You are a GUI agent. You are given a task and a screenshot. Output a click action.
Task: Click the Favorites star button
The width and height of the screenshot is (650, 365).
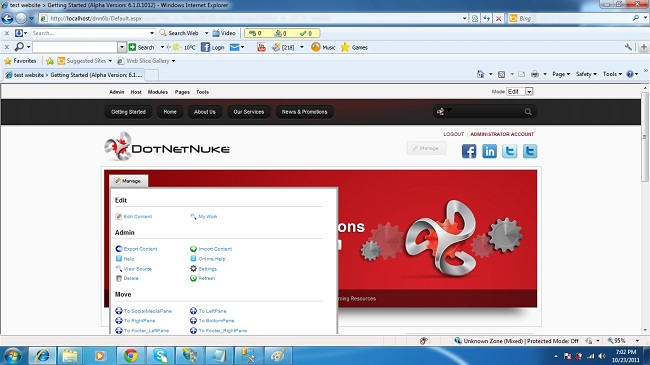(20, 61)
